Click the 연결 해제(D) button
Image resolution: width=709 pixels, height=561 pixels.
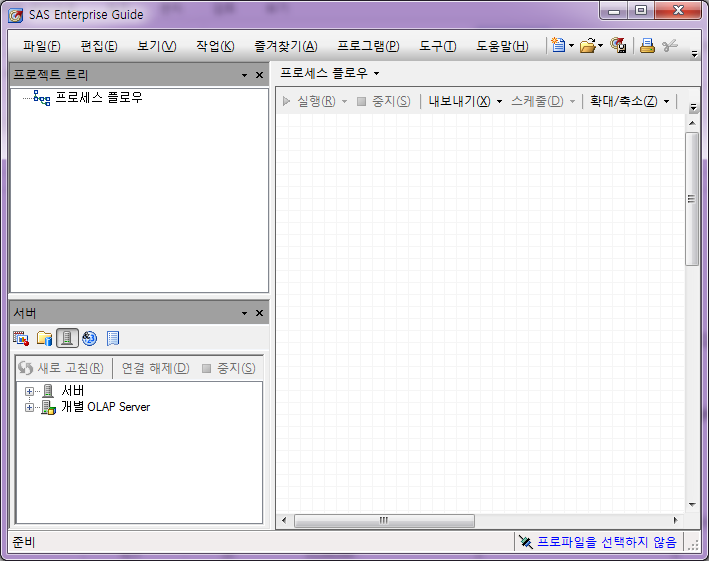coord(155,368)
